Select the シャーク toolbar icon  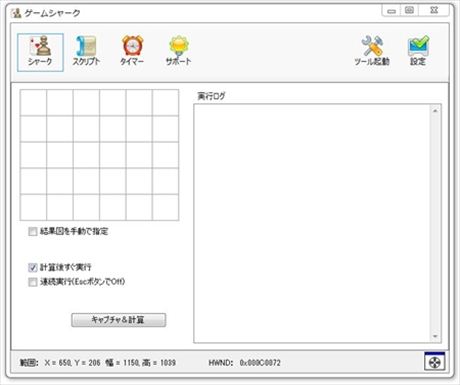pyautogui.click(x=40, y=52)
